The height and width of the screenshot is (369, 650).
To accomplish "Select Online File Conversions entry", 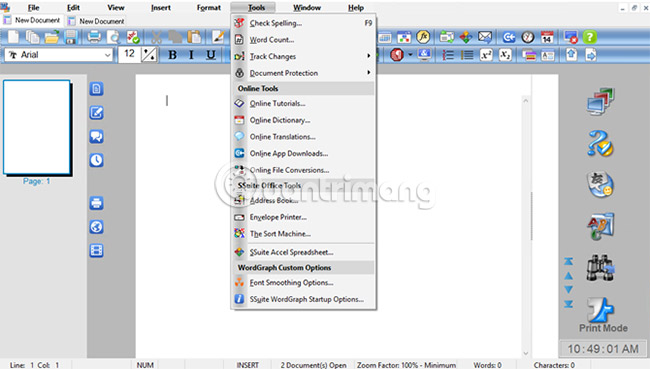I will pyautogui.click(x=303, y=170).
